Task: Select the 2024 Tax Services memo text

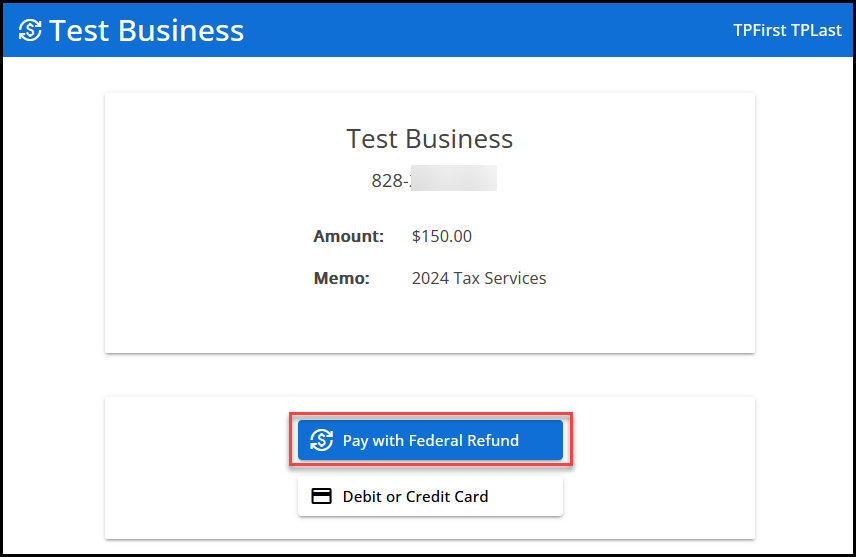Action: (x=479, y=278)
